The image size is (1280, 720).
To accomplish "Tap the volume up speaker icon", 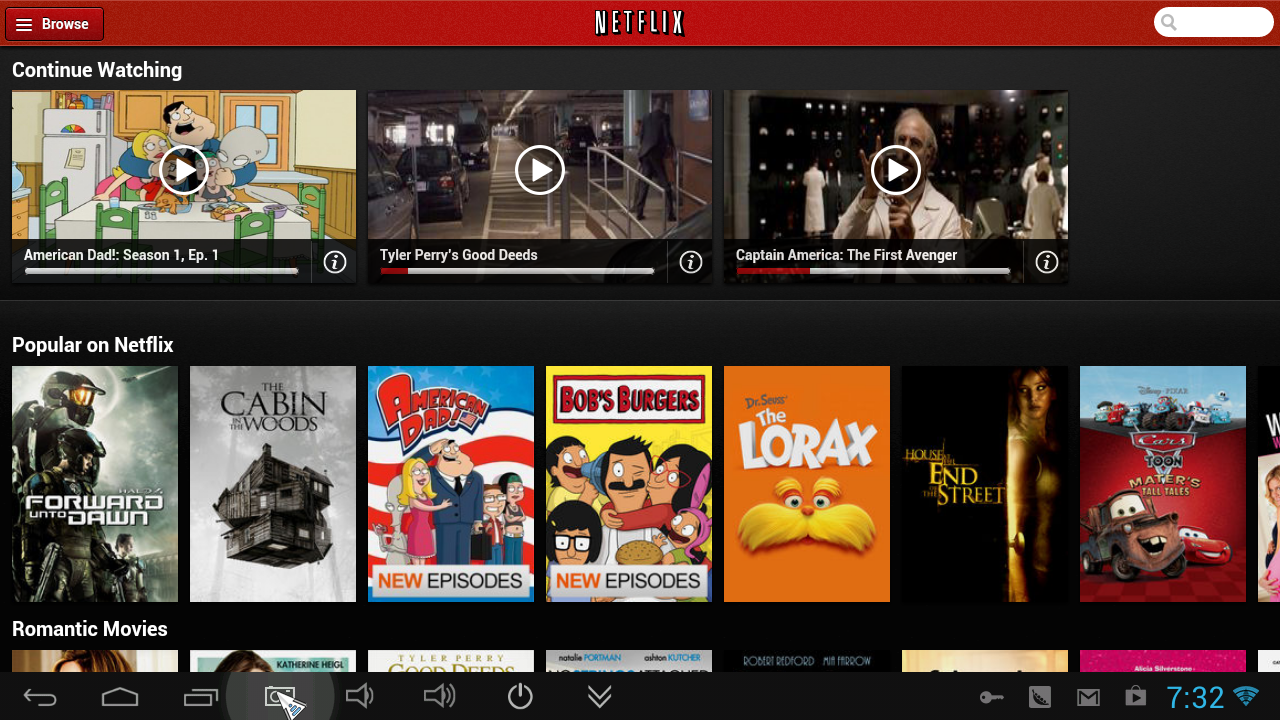I will pos(439,696).
